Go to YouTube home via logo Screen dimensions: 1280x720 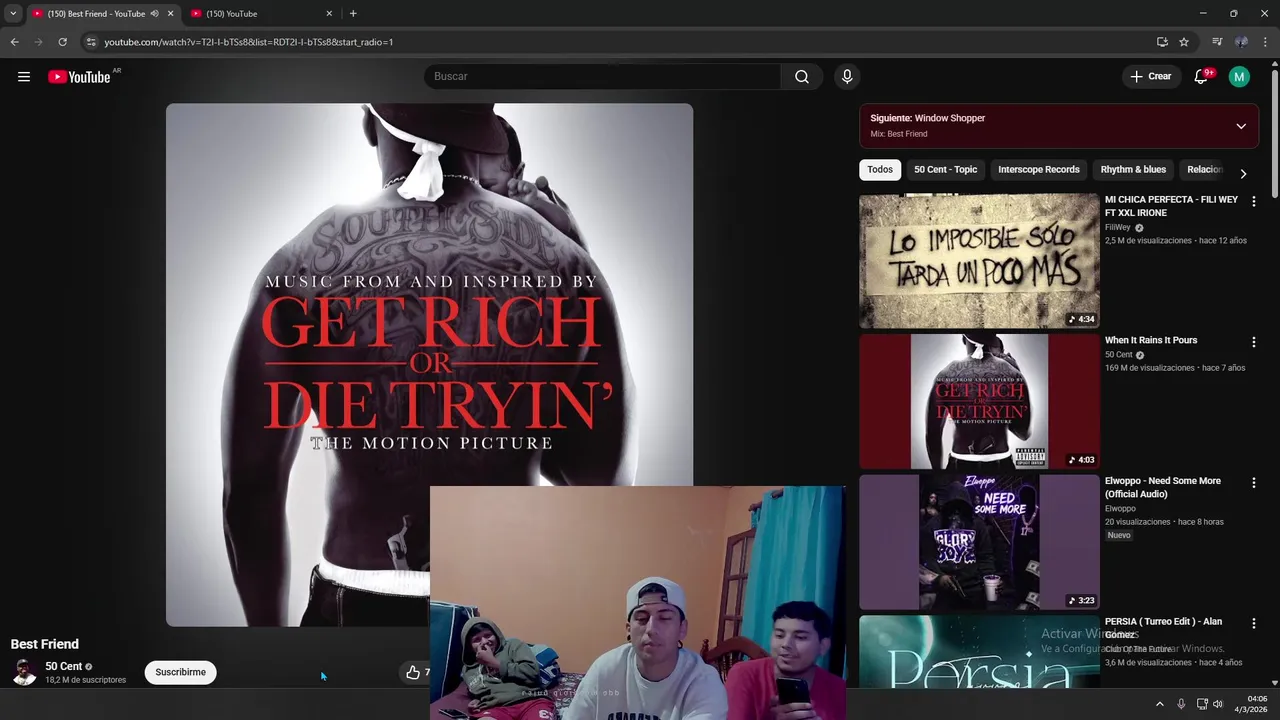click(x=79, y=77)
